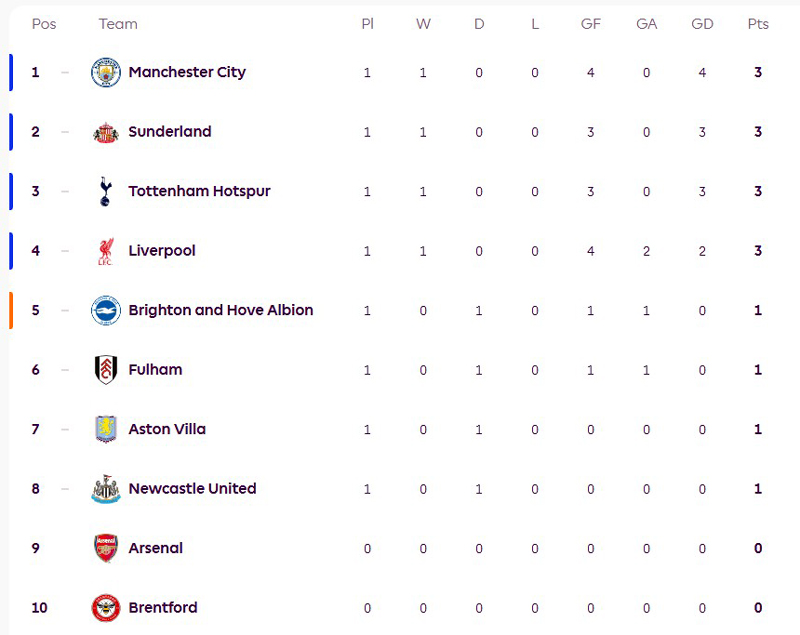Click the Team column header
Screen dimensions: 800x635
click(x=118, y=24)
